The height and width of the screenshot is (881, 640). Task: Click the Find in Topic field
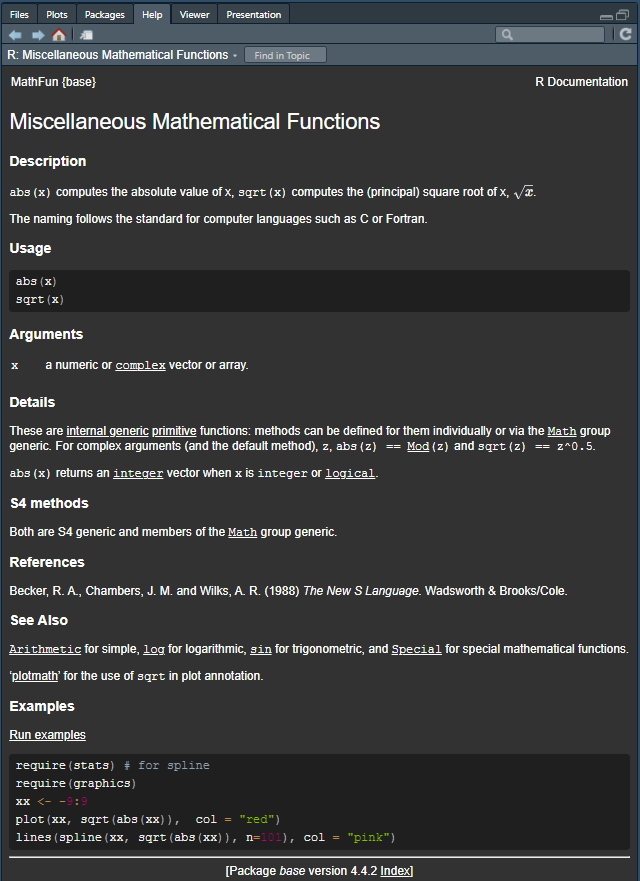284,56
